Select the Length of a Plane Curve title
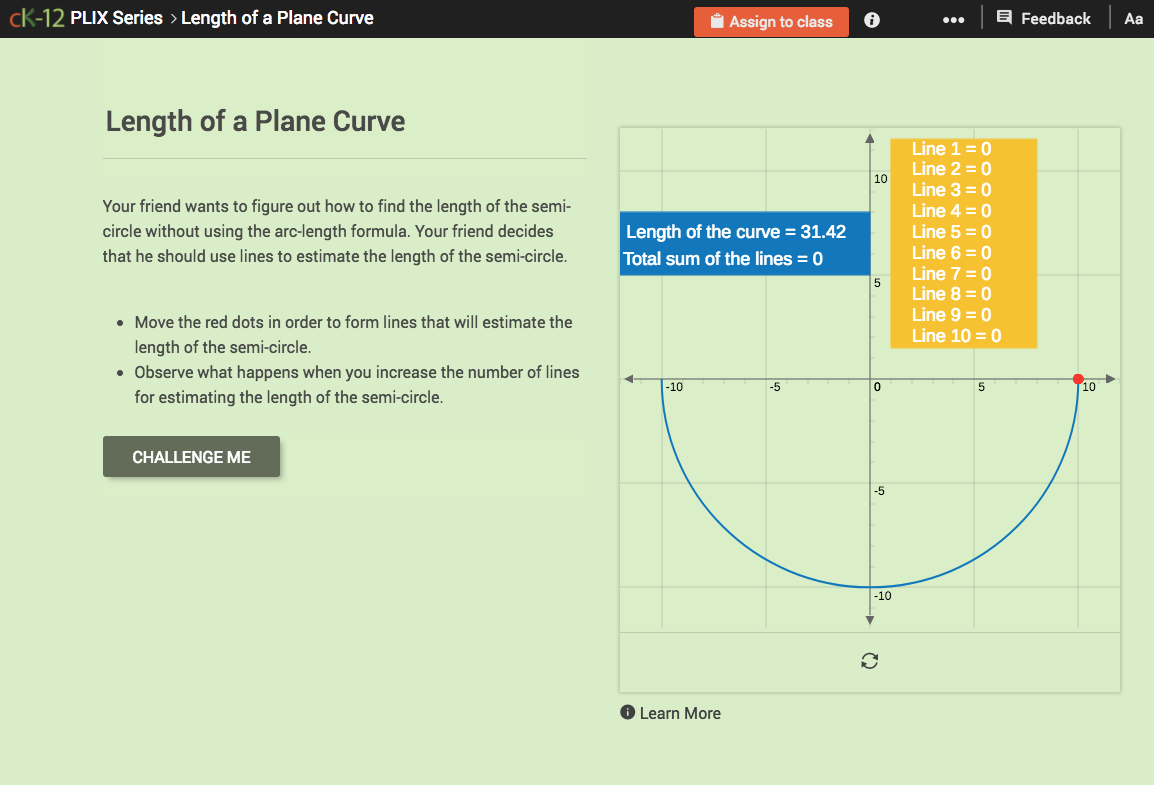Image resolution: width=1154 pixels, height=785 pixels. point(254,121)
